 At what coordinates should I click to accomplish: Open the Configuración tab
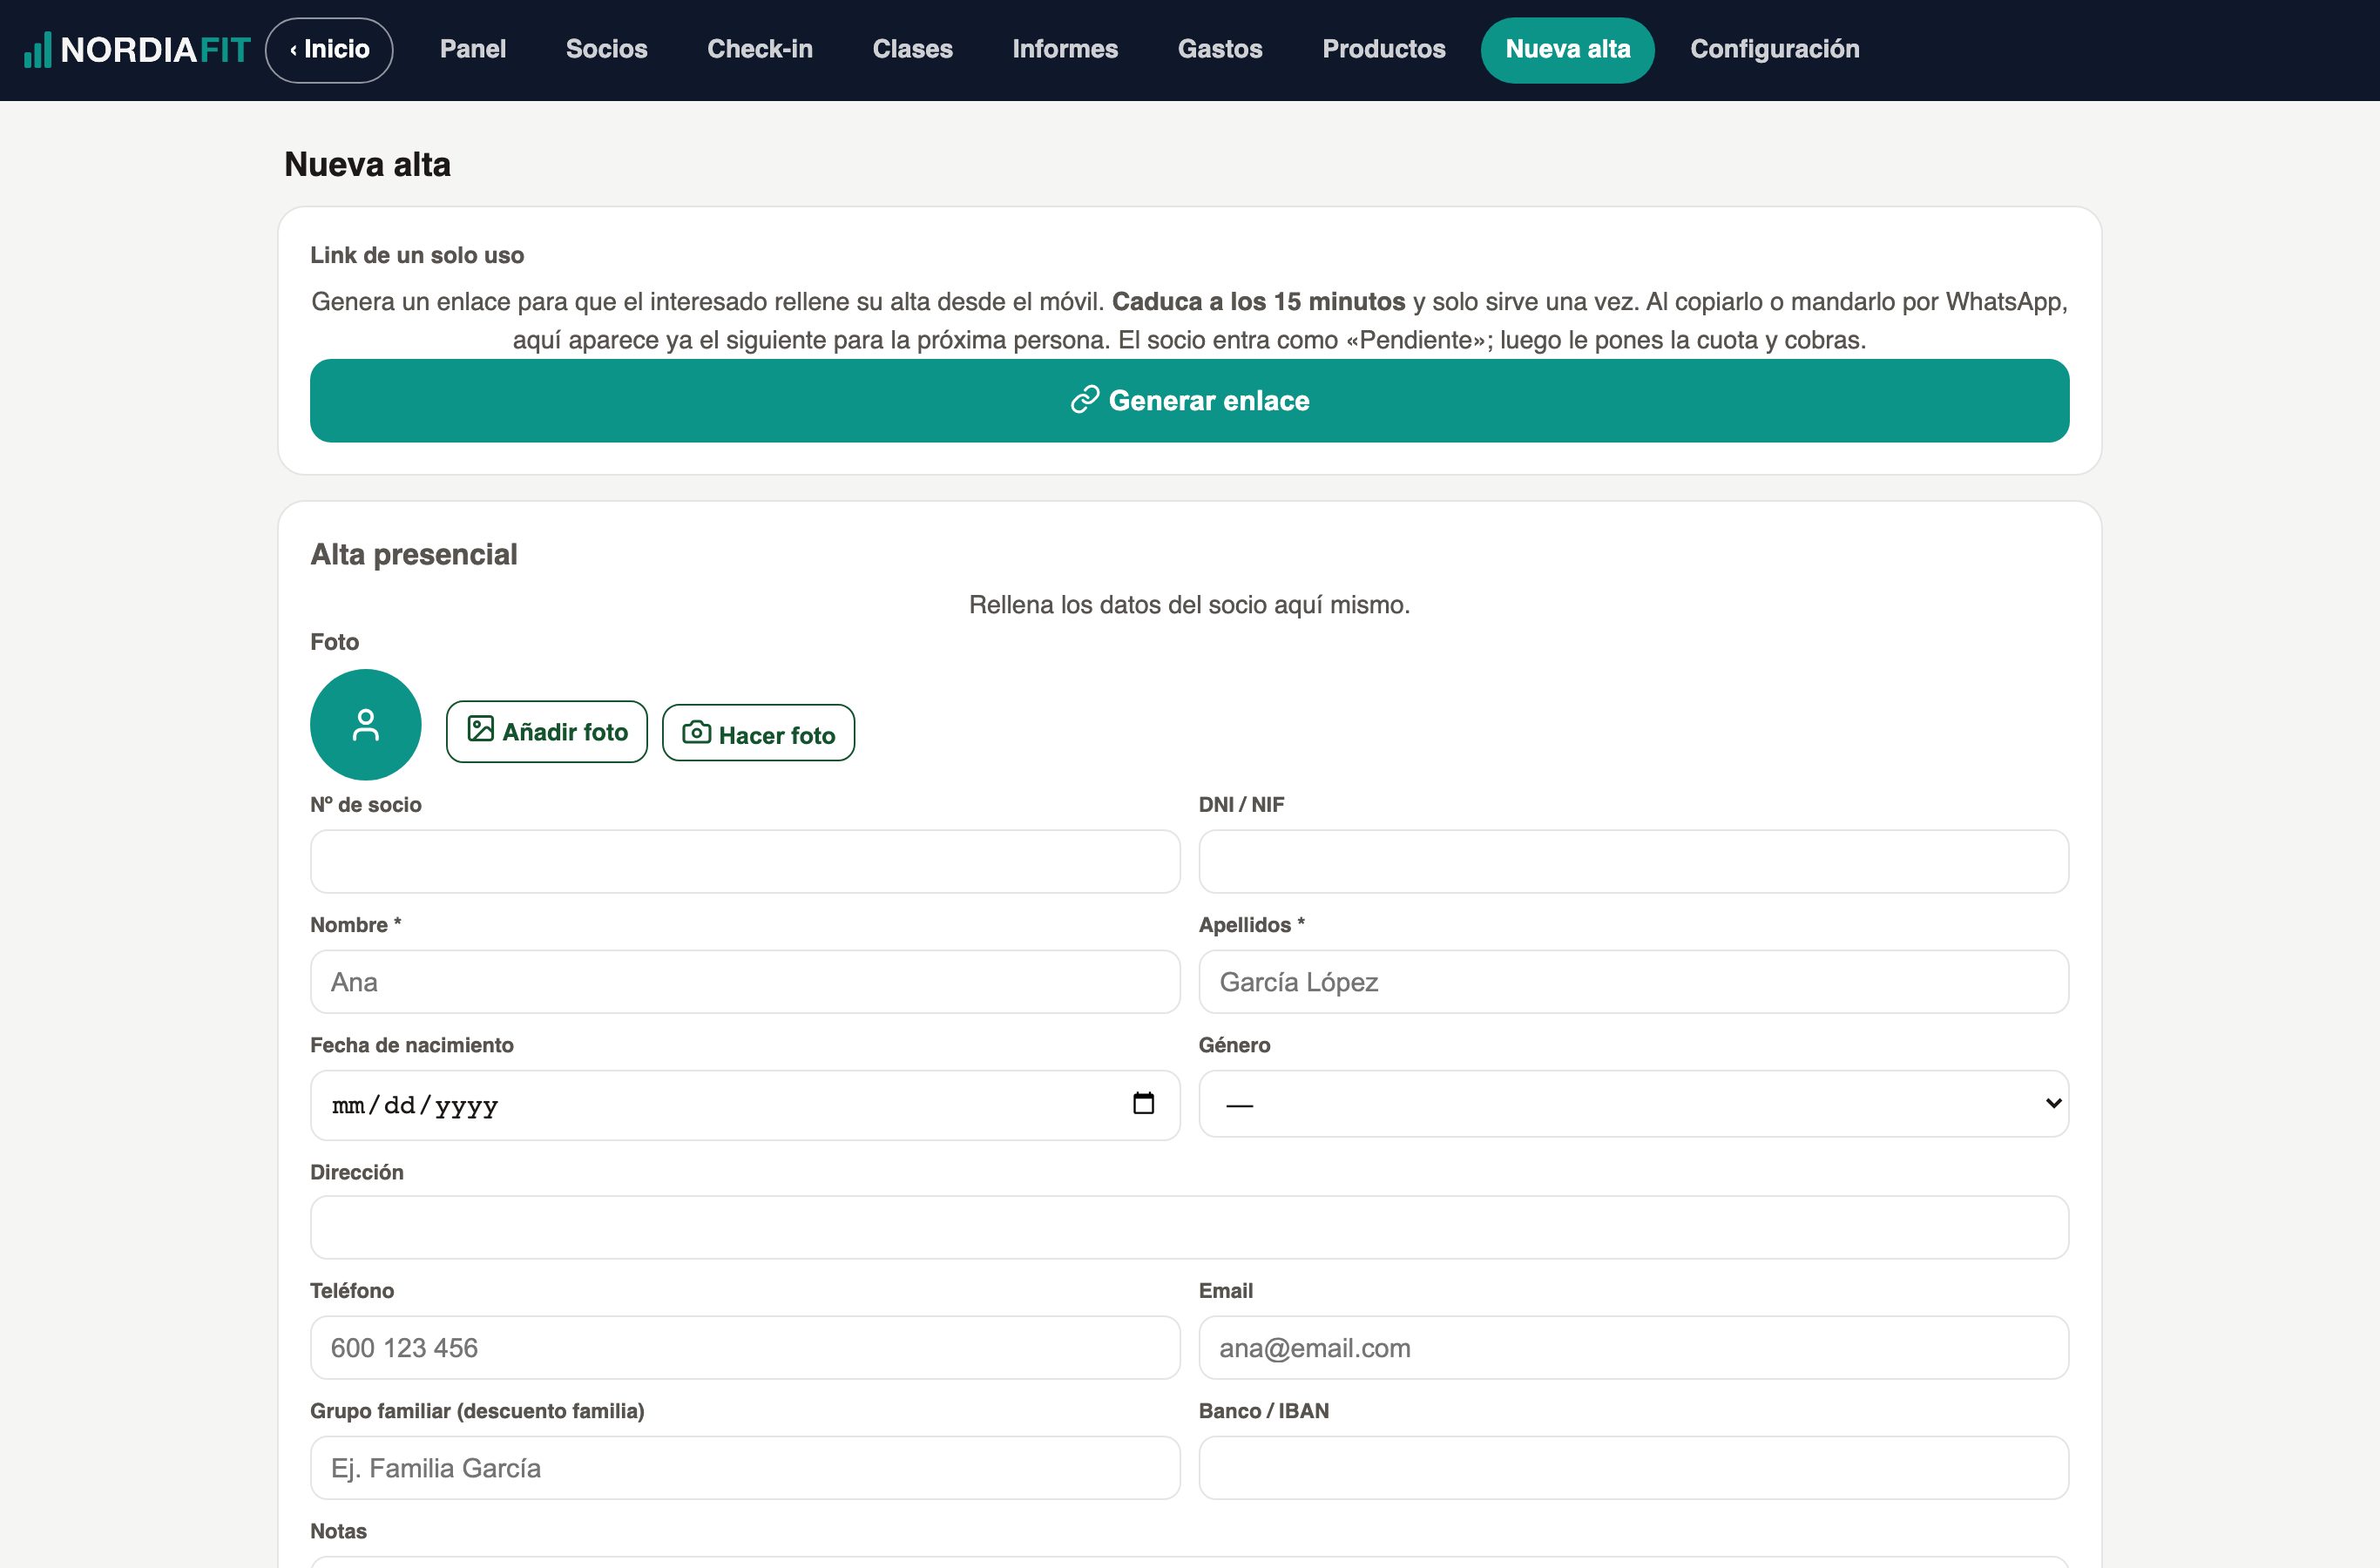1775,50
